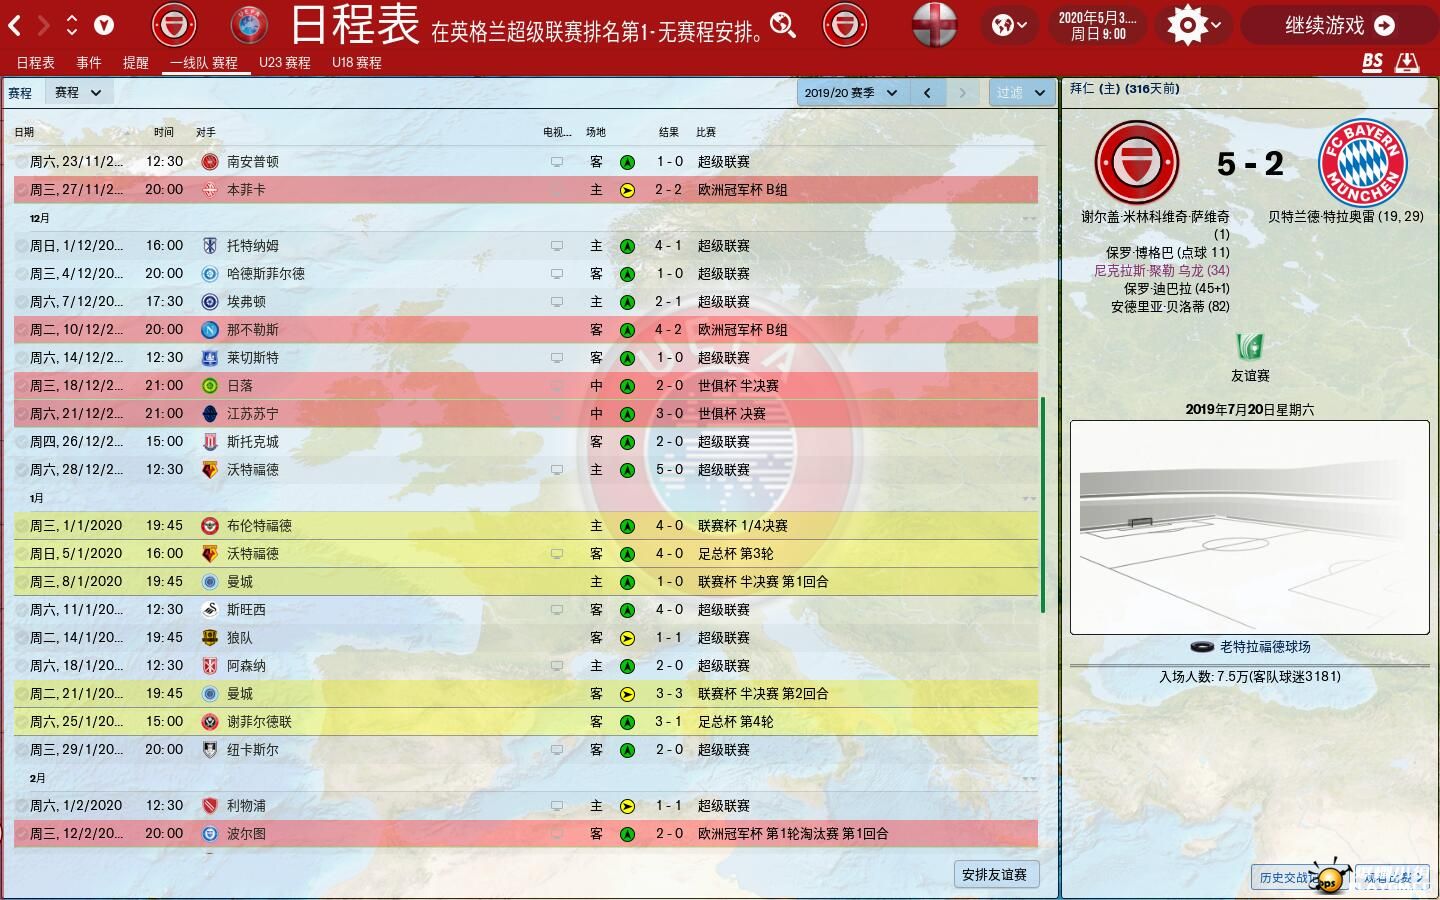Toggle the tick circle on 阿森纳 row

(x=22, y=665)
